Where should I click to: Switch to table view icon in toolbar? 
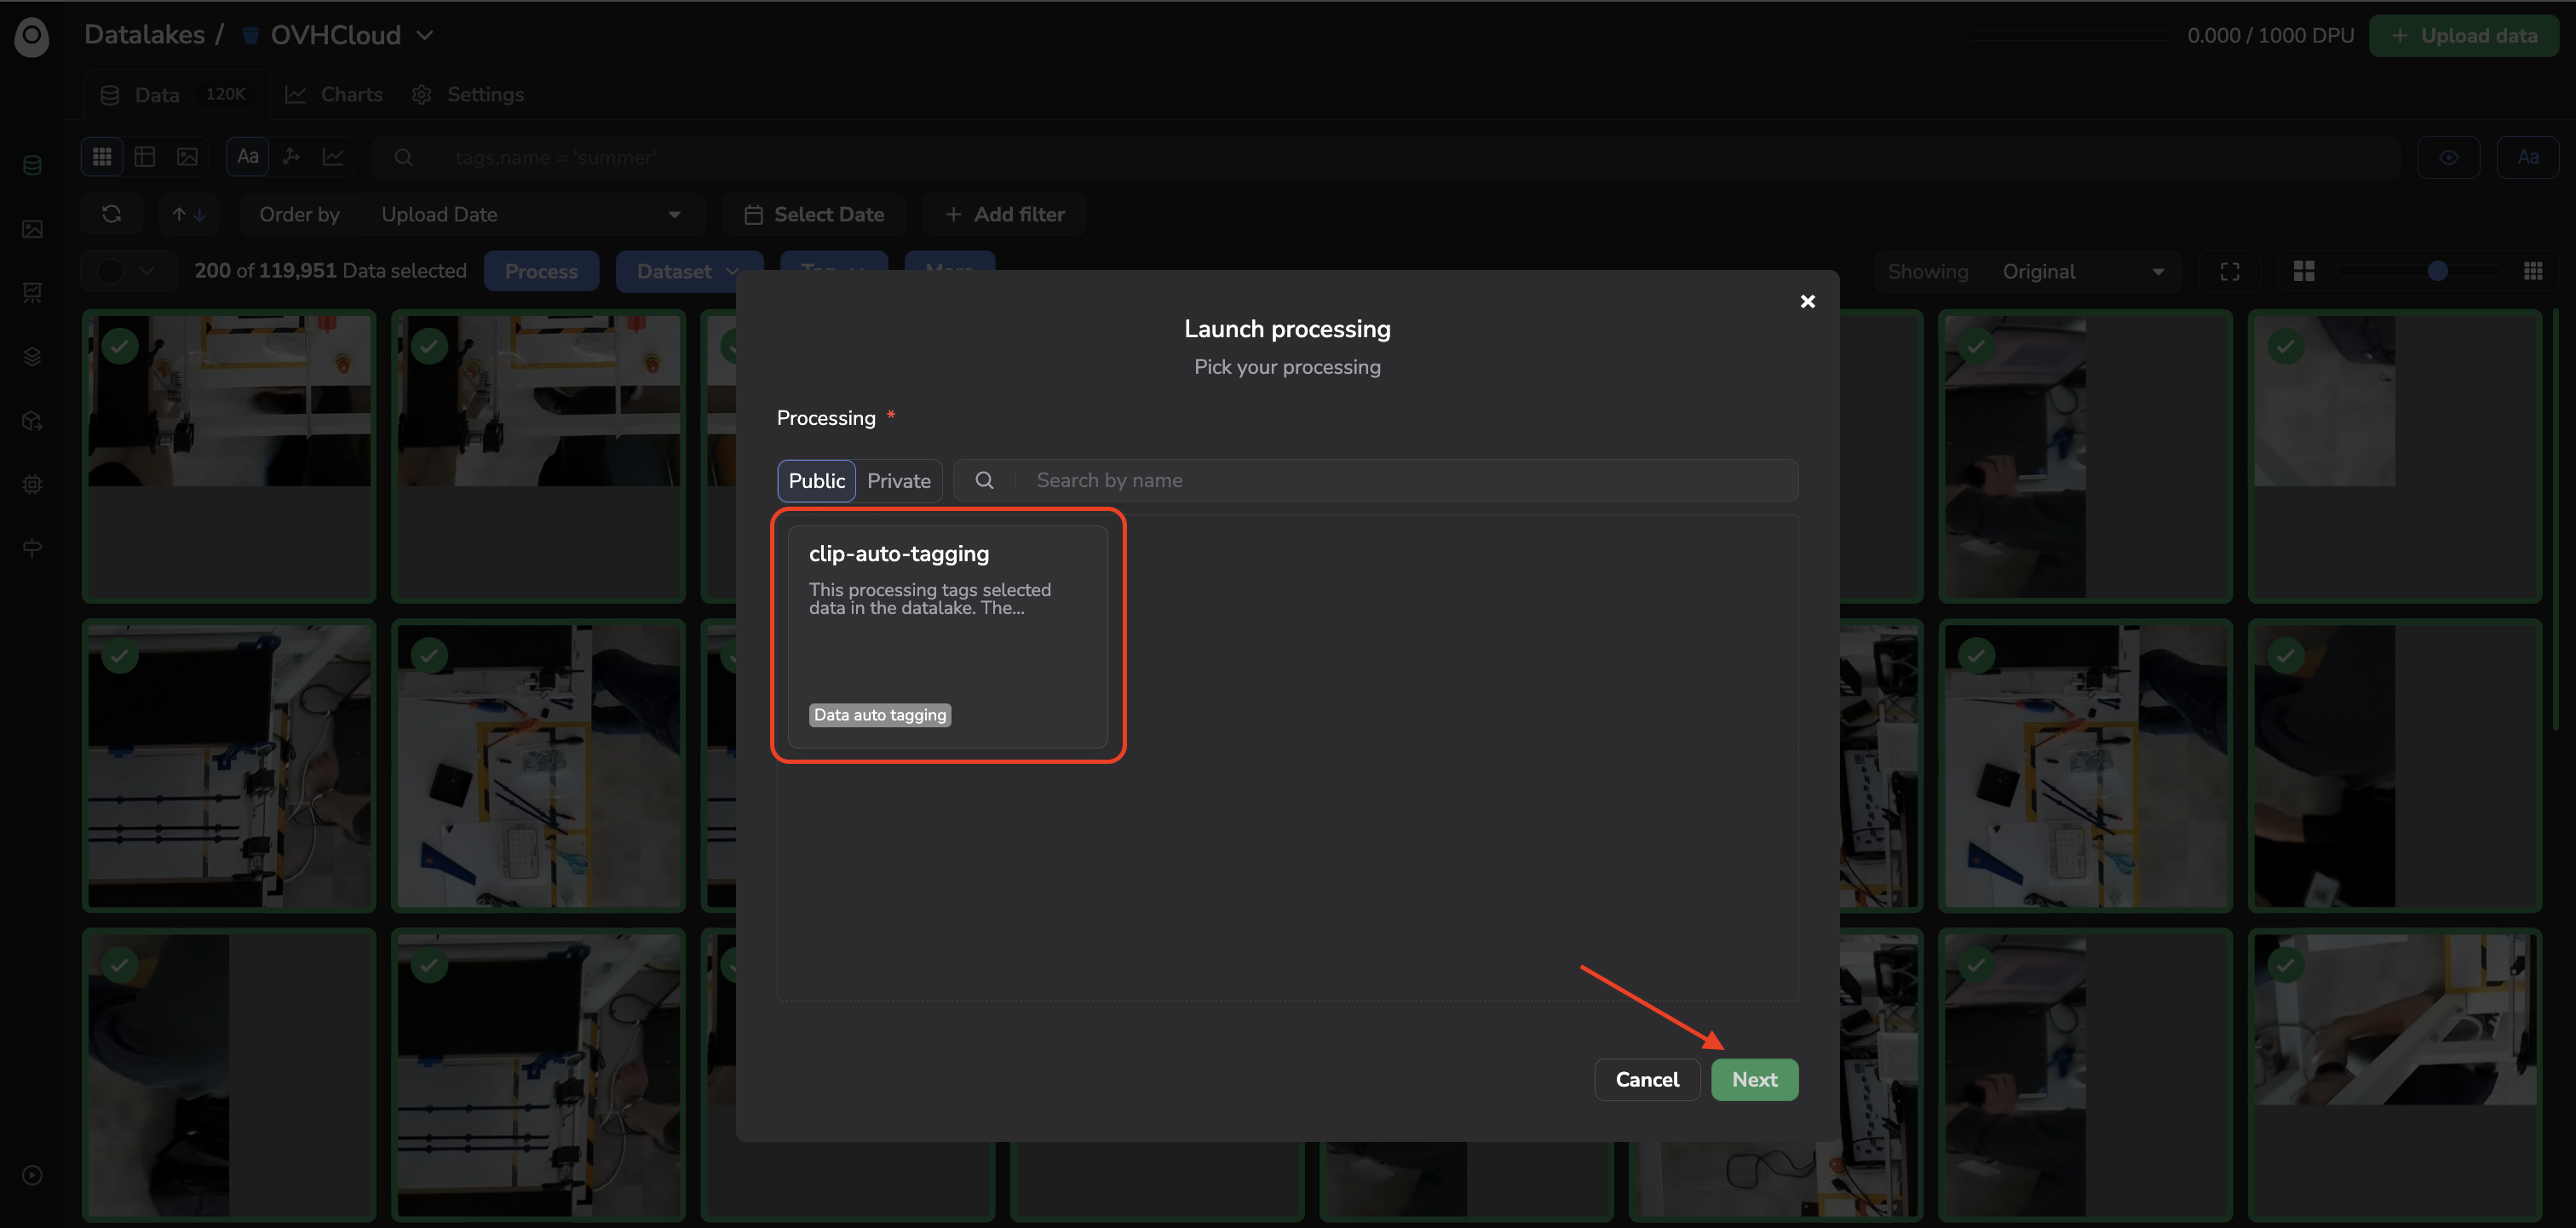[x=145, y=157]
